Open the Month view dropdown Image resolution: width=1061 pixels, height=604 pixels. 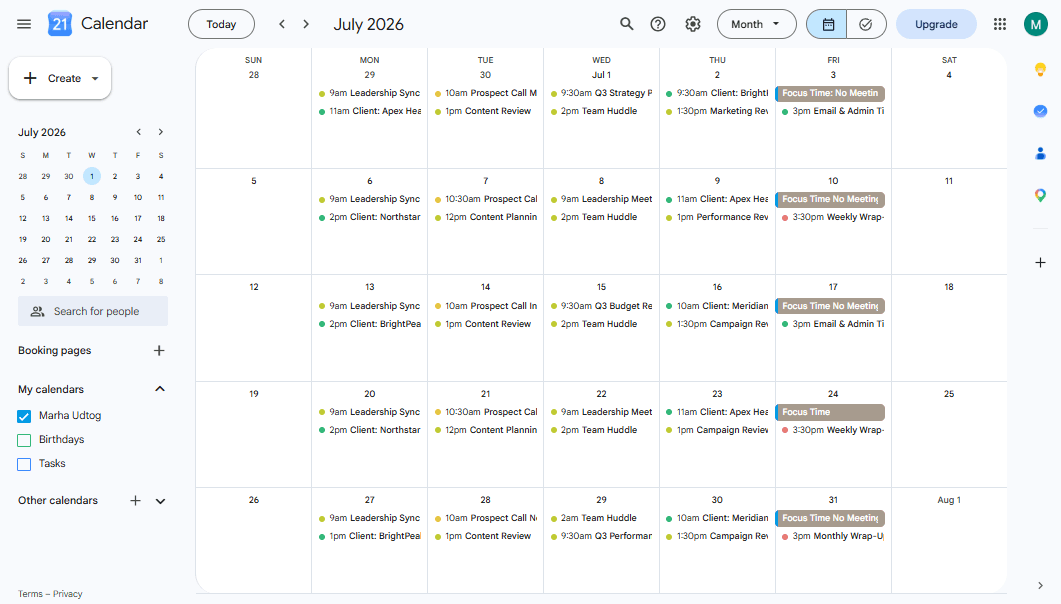(757, 24)
